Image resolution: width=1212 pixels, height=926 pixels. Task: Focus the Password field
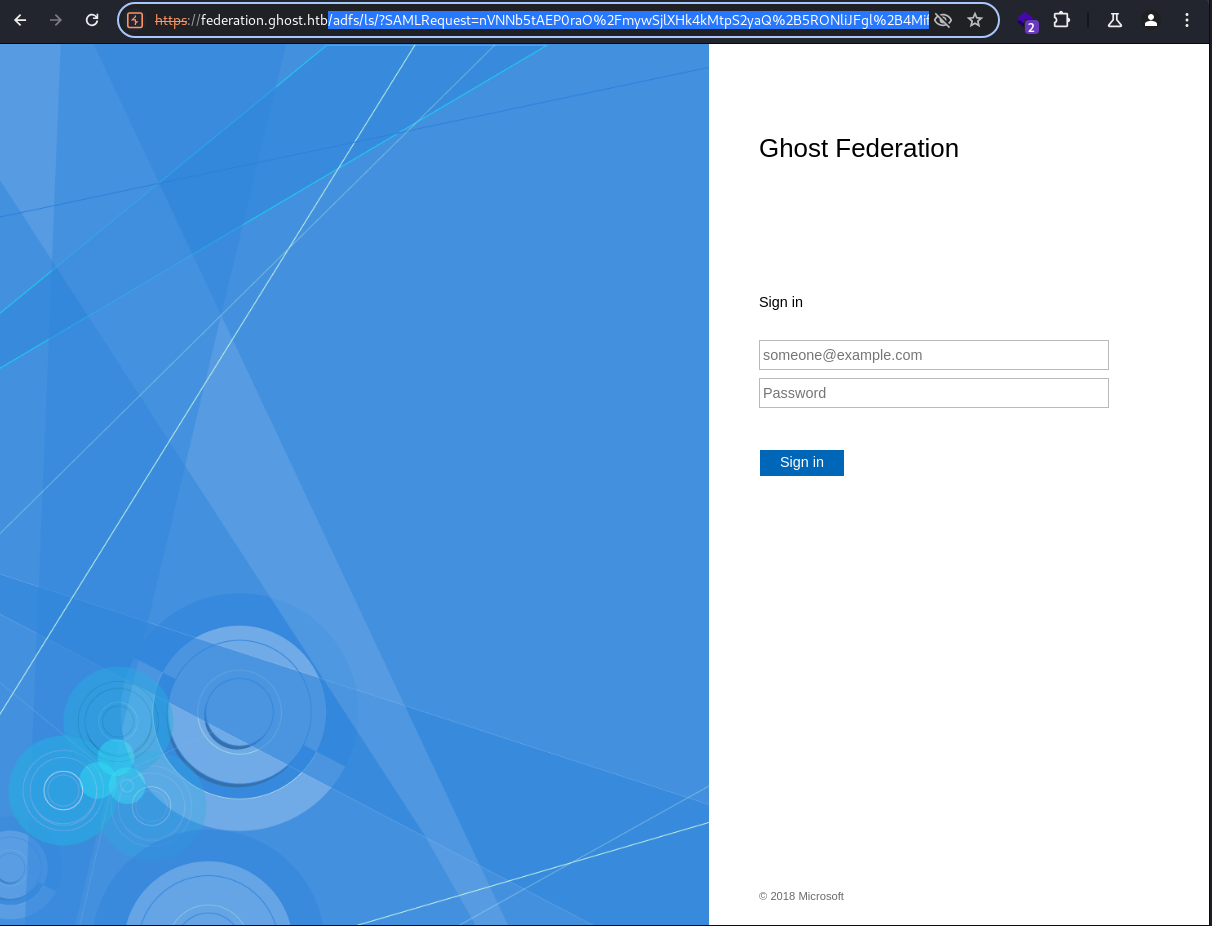934,393
